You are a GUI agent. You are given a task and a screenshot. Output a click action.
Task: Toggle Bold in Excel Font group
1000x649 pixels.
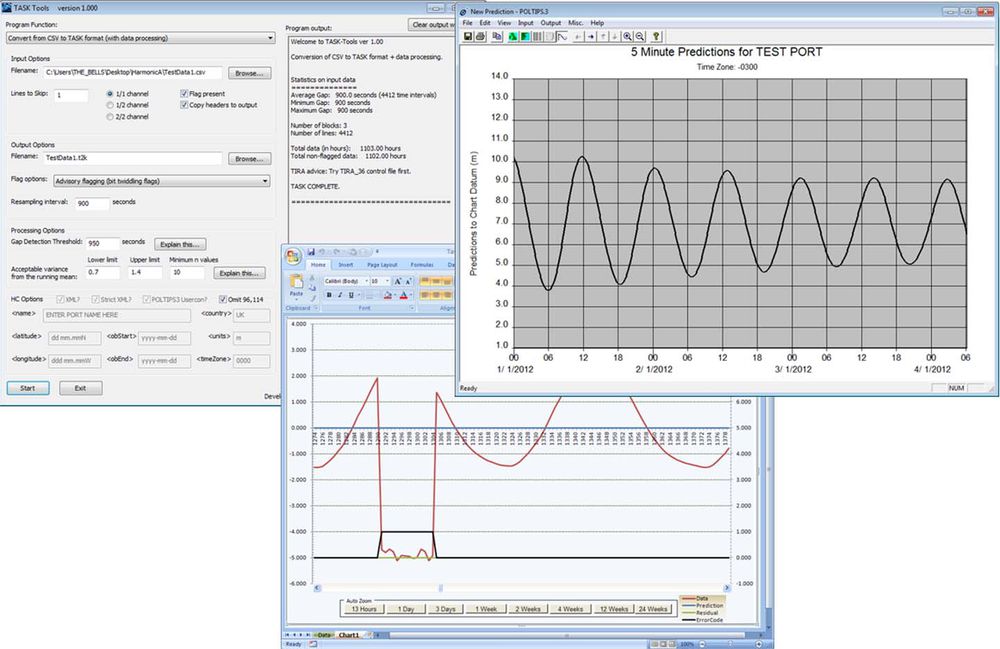coord(329,295)
